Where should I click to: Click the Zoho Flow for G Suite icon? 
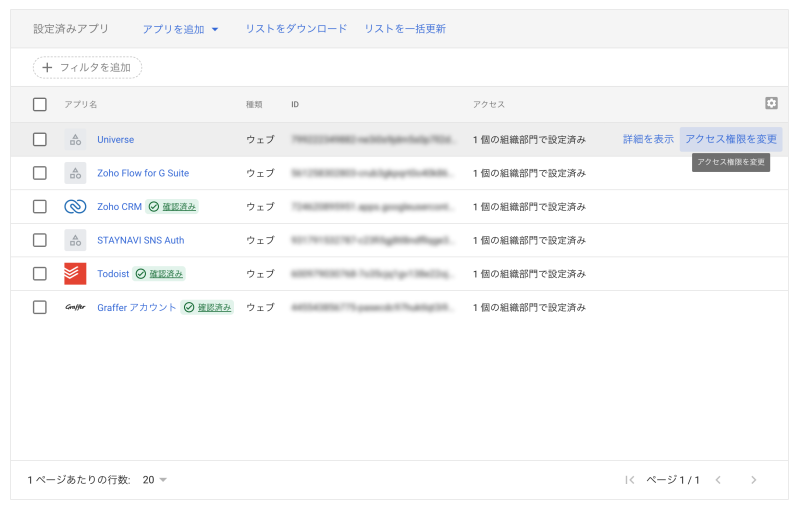(x=75, y=173)
